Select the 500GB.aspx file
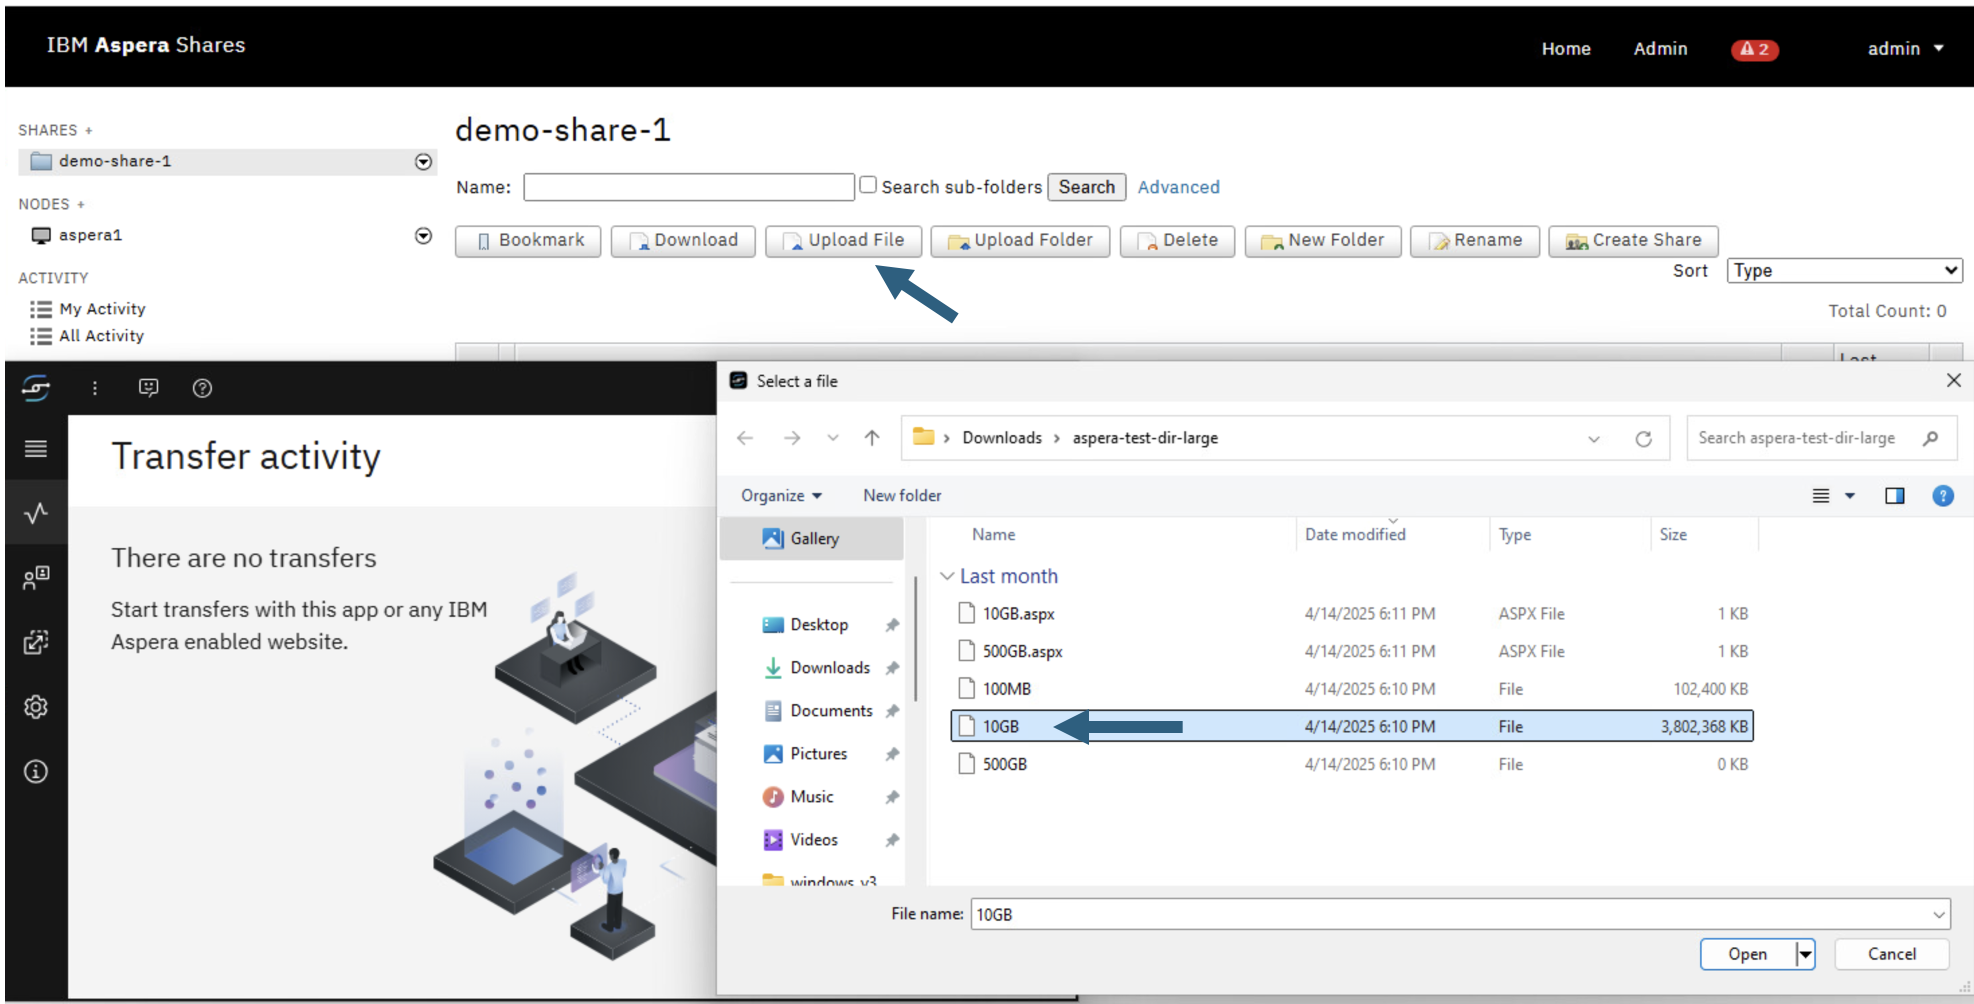 click(x=1352, y=652)
